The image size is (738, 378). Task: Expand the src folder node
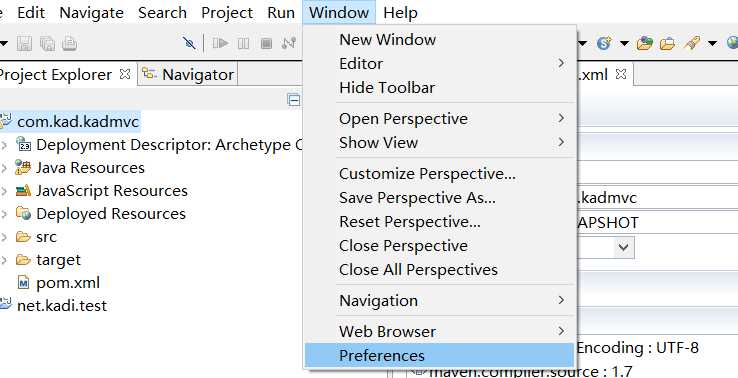(4, 237)
